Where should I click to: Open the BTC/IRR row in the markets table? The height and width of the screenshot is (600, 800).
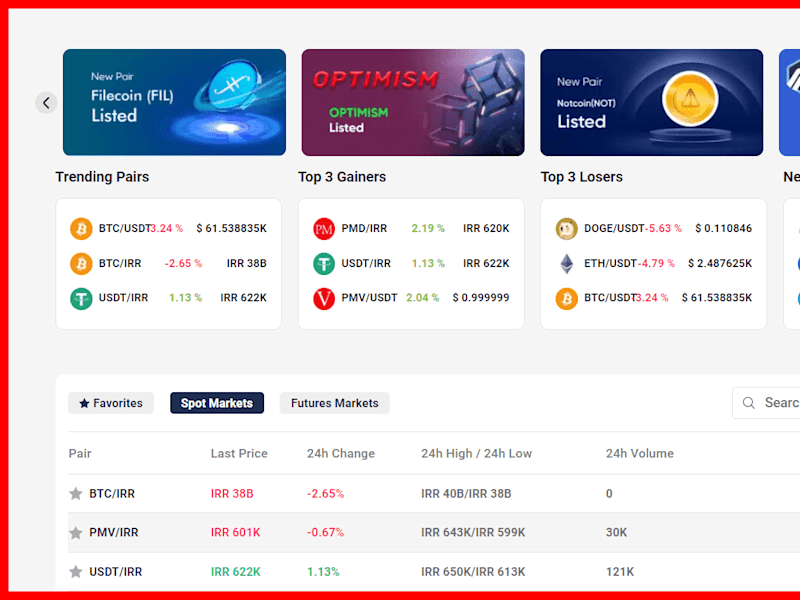pyautogui.click(x=434, y=493)
